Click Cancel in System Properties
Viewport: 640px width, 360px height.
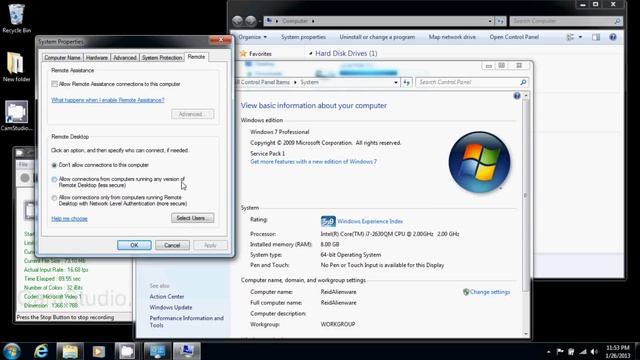(x=172, y=245)
